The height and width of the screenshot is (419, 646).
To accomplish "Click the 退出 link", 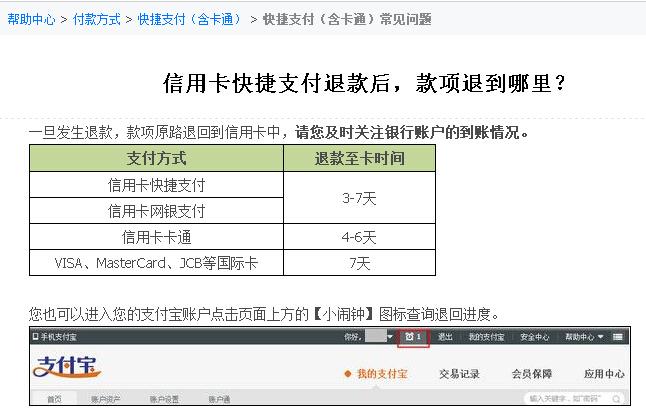I will pos(445,337).
